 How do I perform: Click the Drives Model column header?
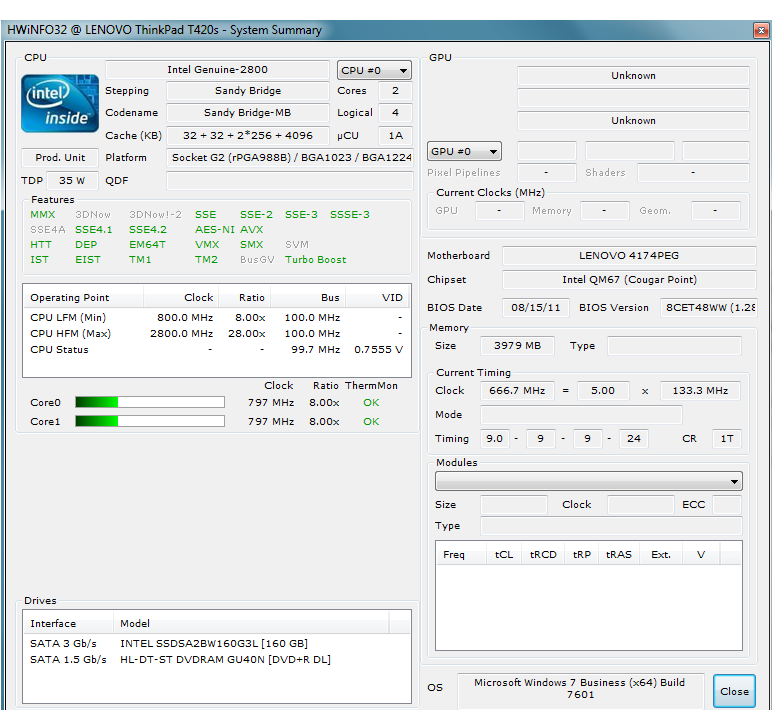(251, 623)
